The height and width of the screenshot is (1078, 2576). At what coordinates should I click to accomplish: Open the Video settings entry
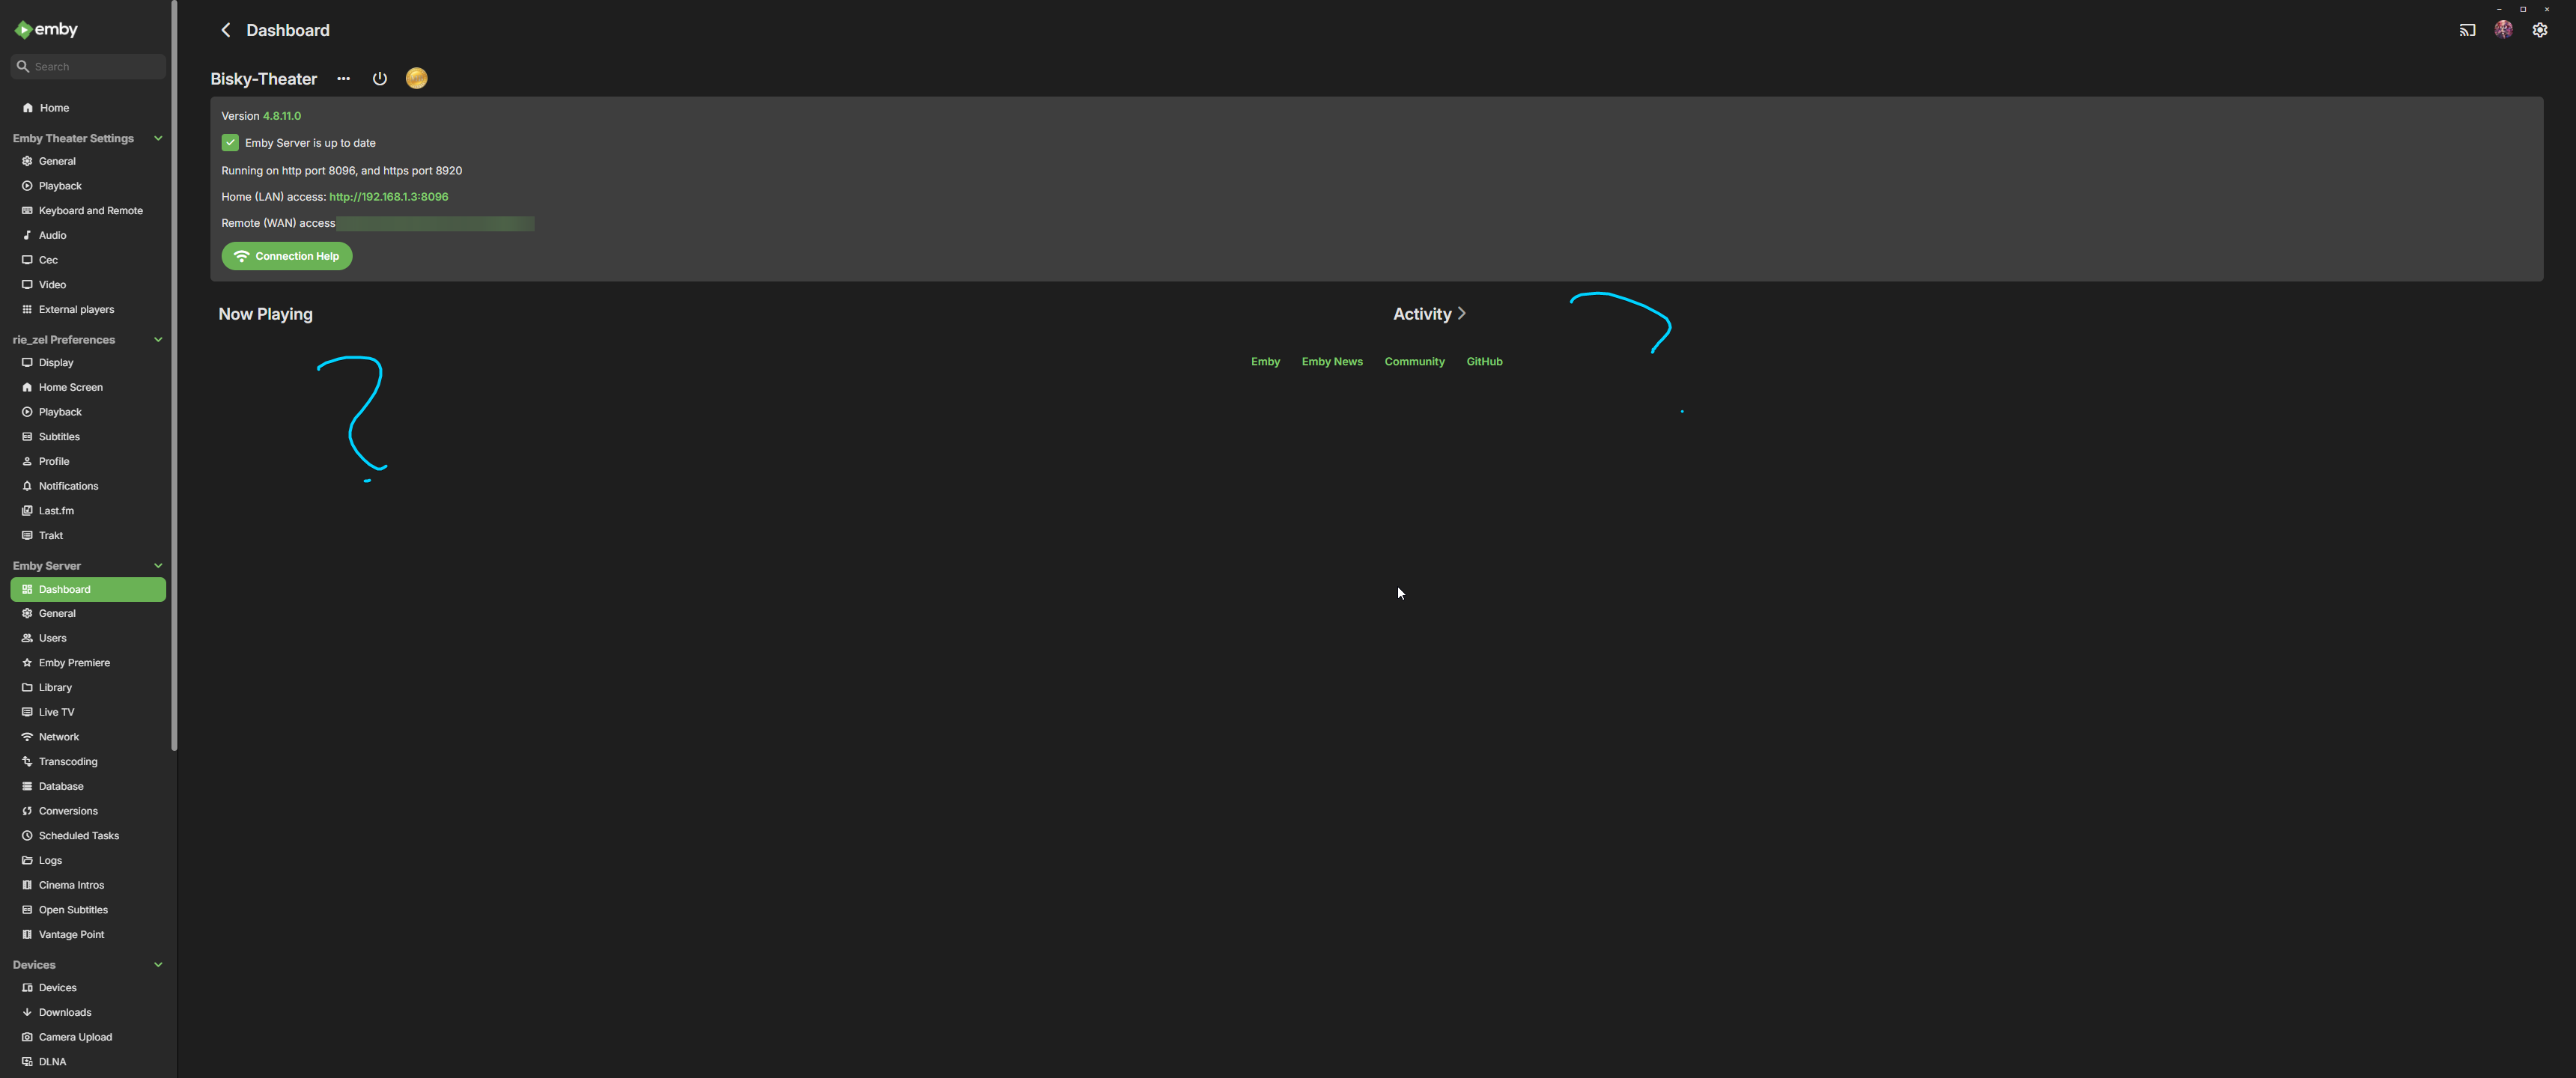88,285
